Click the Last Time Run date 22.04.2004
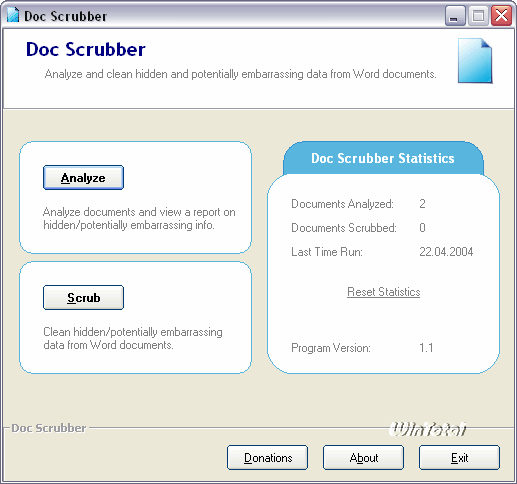Screen dimensions: 517x484 click(x=446, y=252)
